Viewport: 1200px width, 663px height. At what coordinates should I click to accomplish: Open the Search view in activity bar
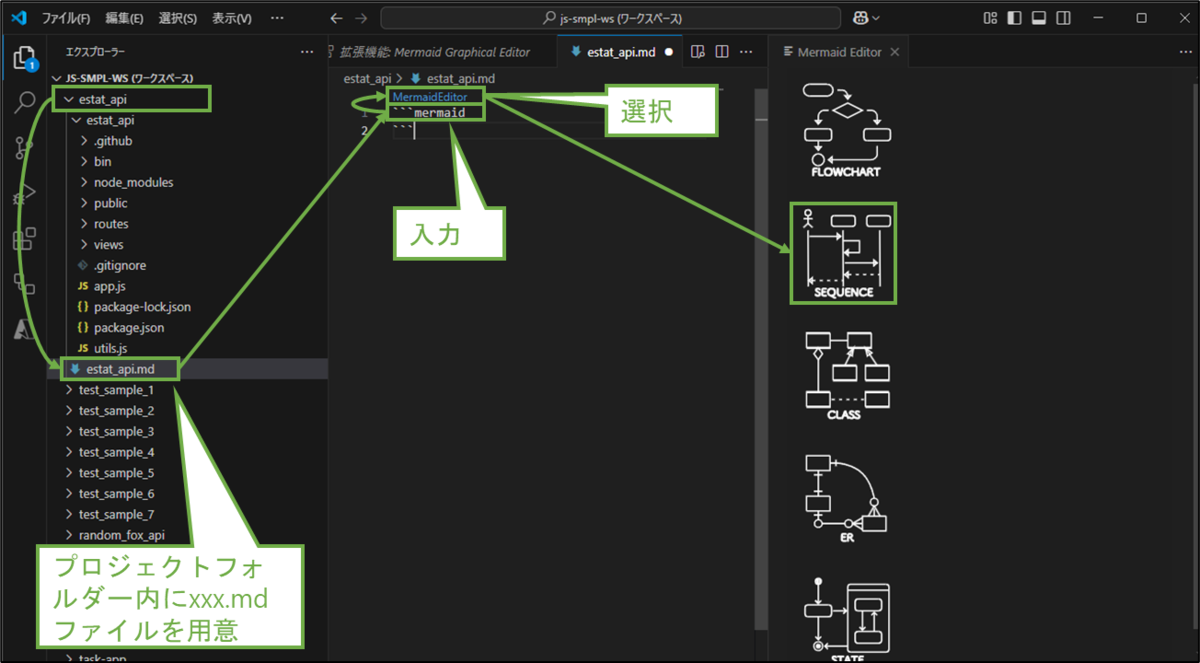[x=25, y=103]
